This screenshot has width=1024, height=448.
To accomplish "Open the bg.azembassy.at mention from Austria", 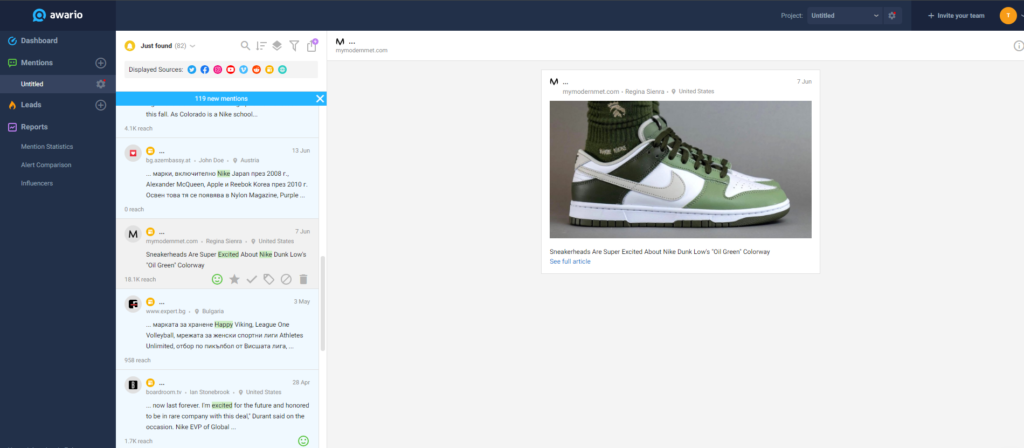I will coord(217,178).
